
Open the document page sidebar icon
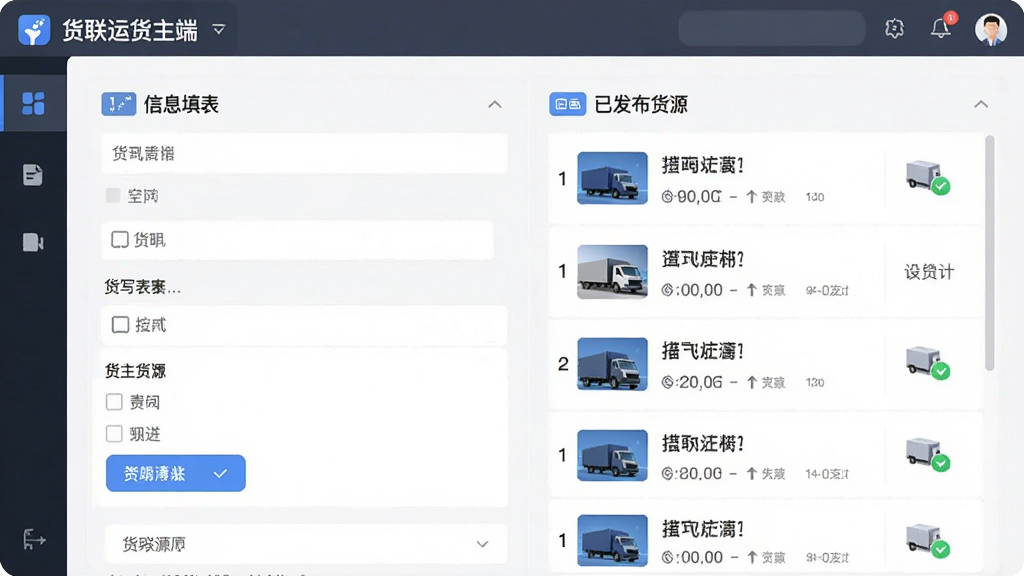coord(33,175)
